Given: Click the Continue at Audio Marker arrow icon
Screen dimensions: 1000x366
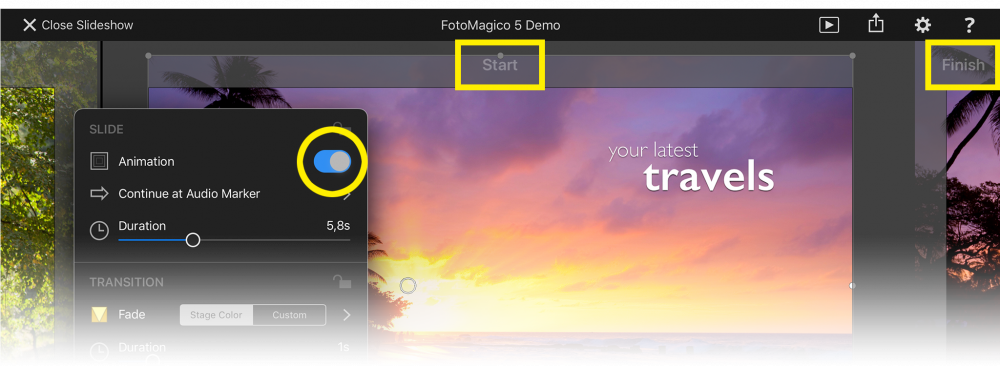Looking at the screenshot, I should tap(99, 193).
